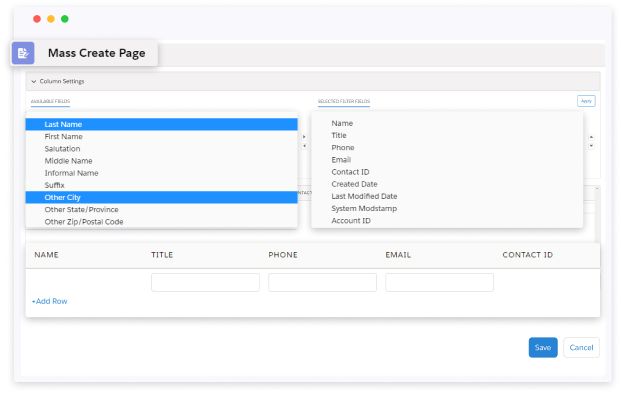Select Other City in available fields

pyautogui.click(x=162, y=198)
